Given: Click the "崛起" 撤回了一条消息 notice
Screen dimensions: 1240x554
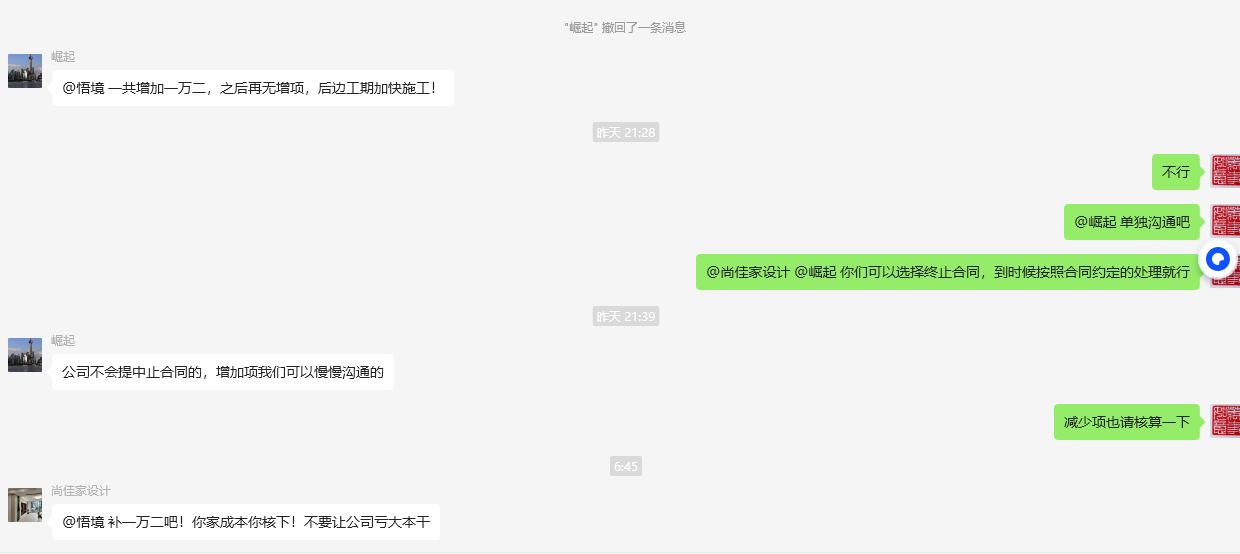Looking at the screenshot, I should pos(625,27).
